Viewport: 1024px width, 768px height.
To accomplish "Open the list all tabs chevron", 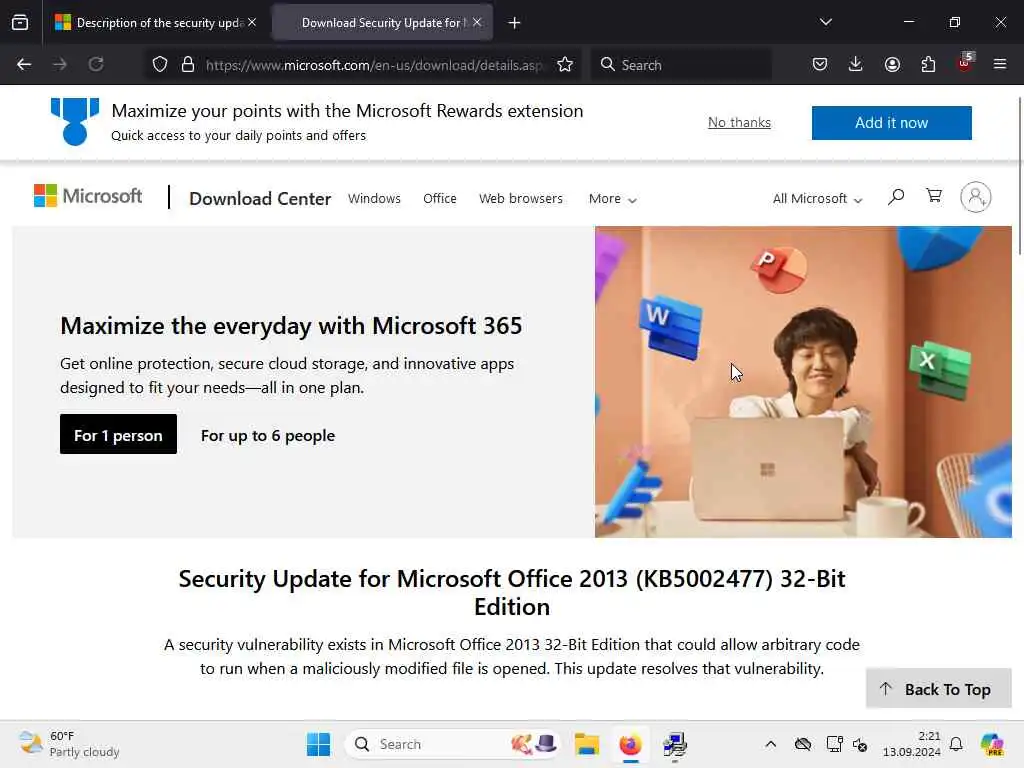I will 825,22.
